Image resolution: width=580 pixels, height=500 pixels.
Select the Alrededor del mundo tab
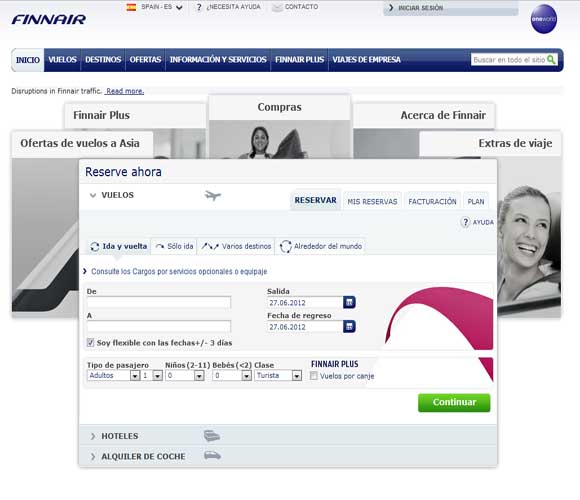click(321, 246)
